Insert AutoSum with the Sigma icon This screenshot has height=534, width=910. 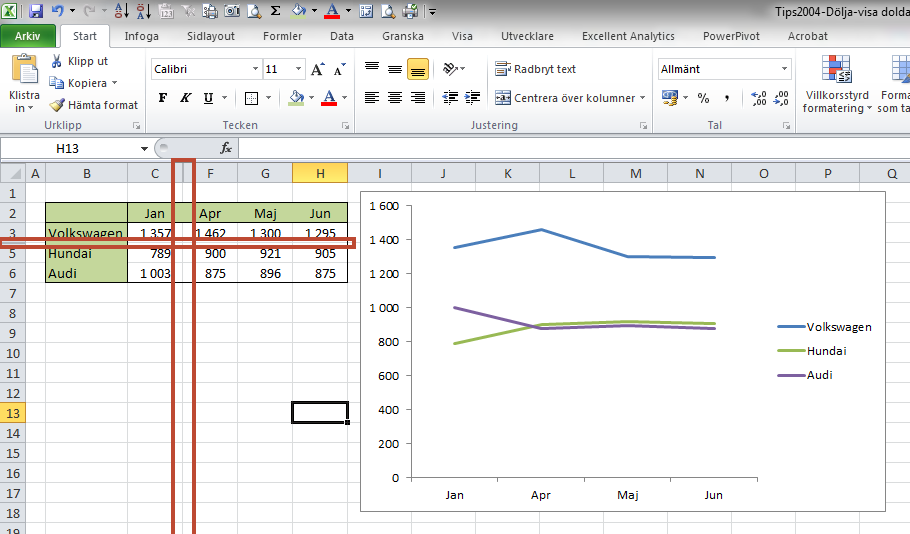tap(276, 10)
